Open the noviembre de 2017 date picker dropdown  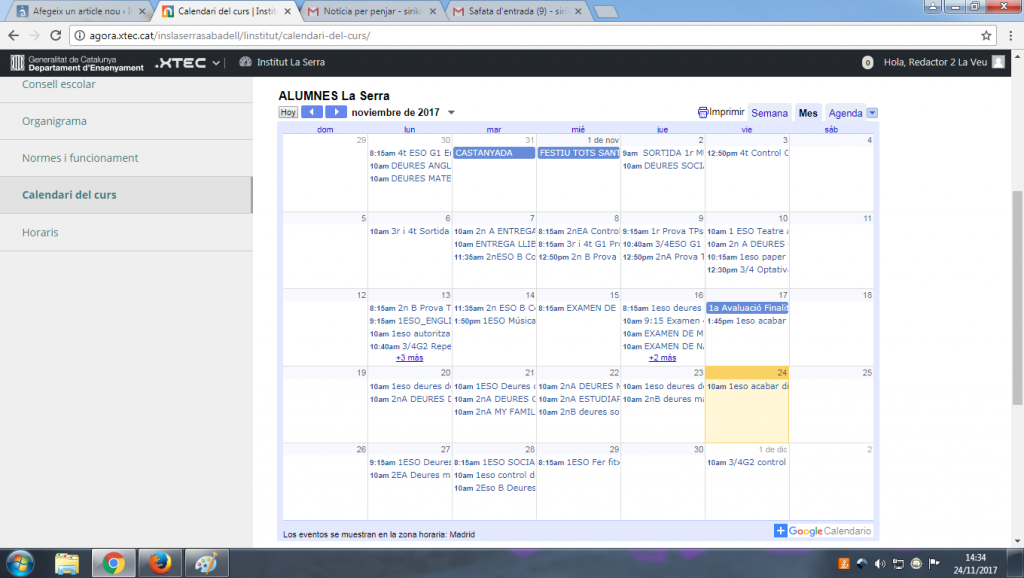[451, 112]
